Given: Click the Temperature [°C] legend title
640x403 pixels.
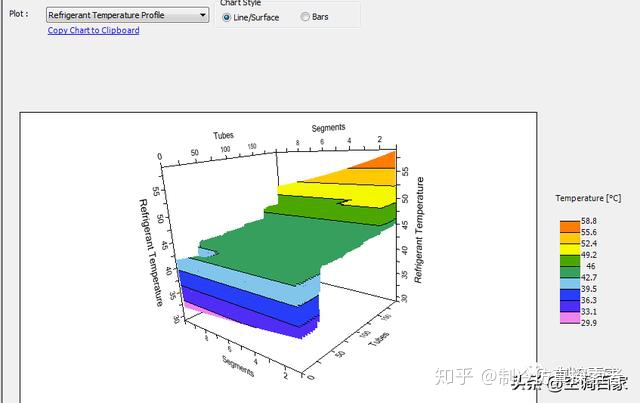Looking at the screenshot, I should click(x=588, y=198).
